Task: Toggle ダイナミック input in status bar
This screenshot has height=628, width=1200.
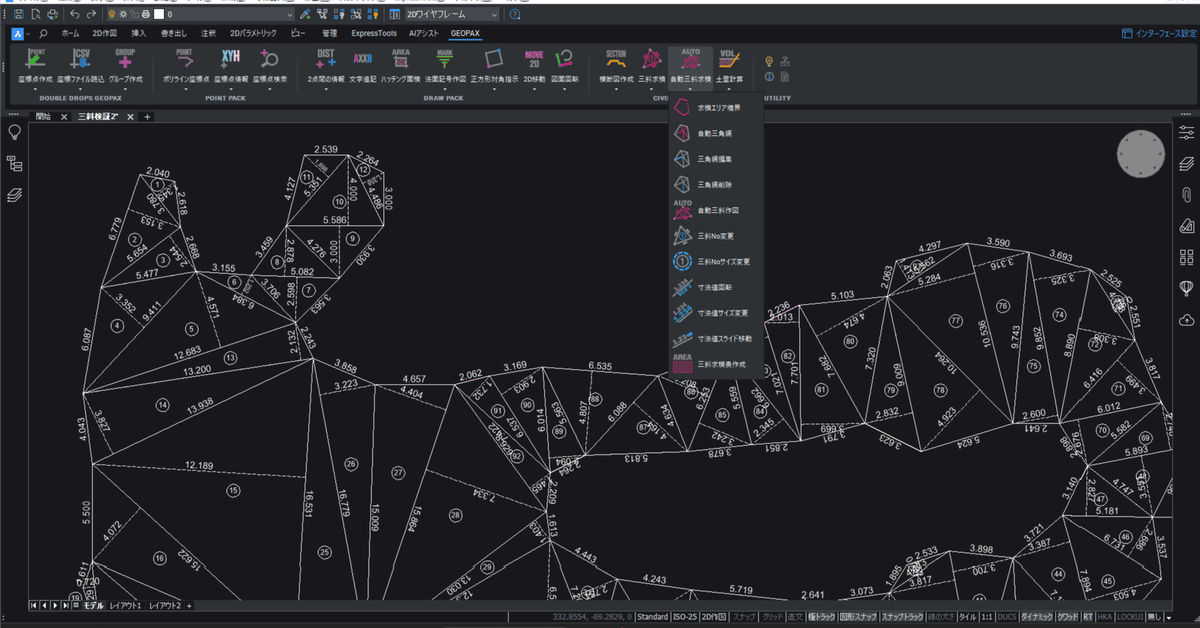Action: pyautogui.click(x=1037, y=618)
